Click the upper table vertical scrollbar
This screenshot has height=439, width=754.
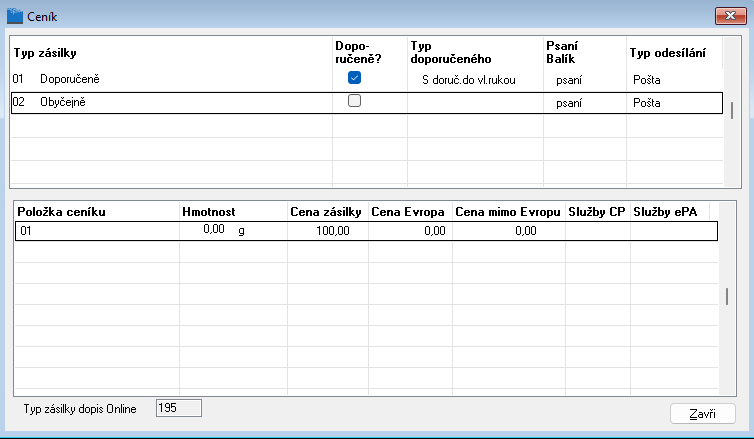point(732,111)
